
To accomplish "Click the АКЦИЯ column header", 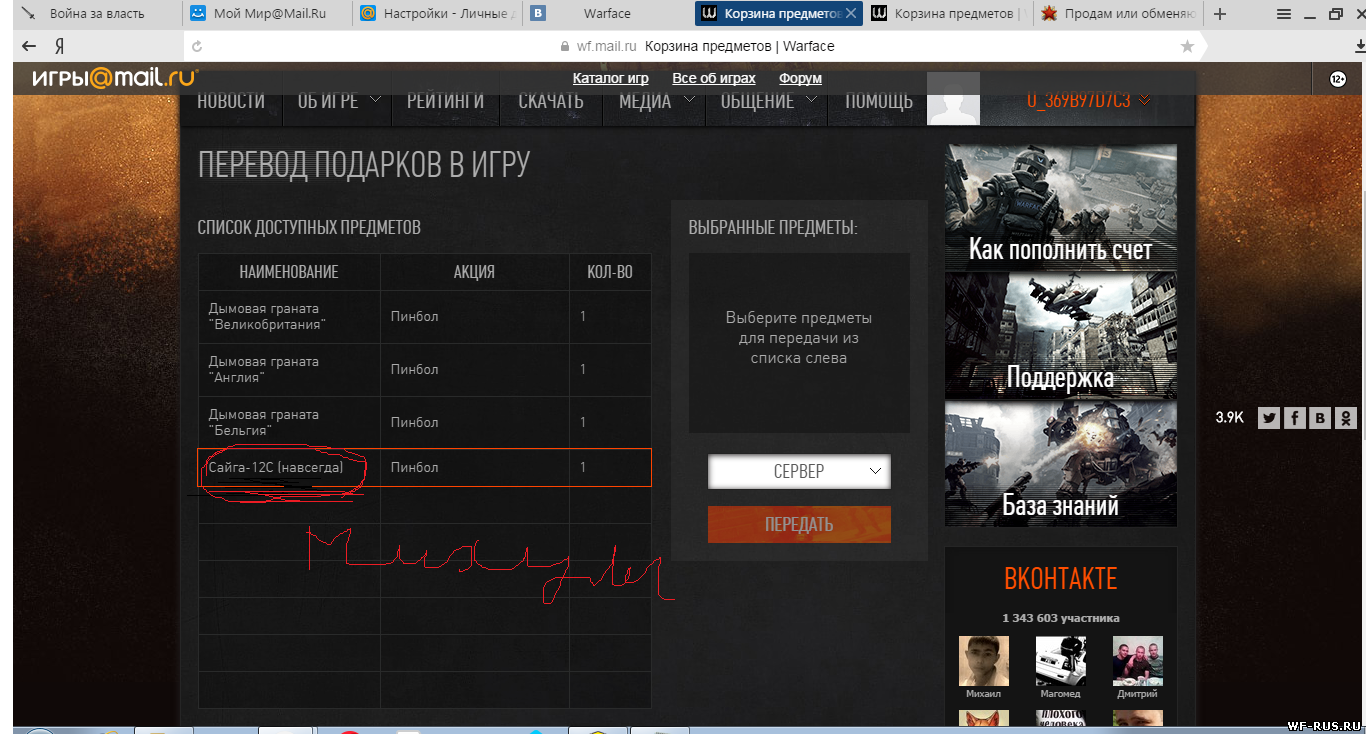I will [474, 272].
